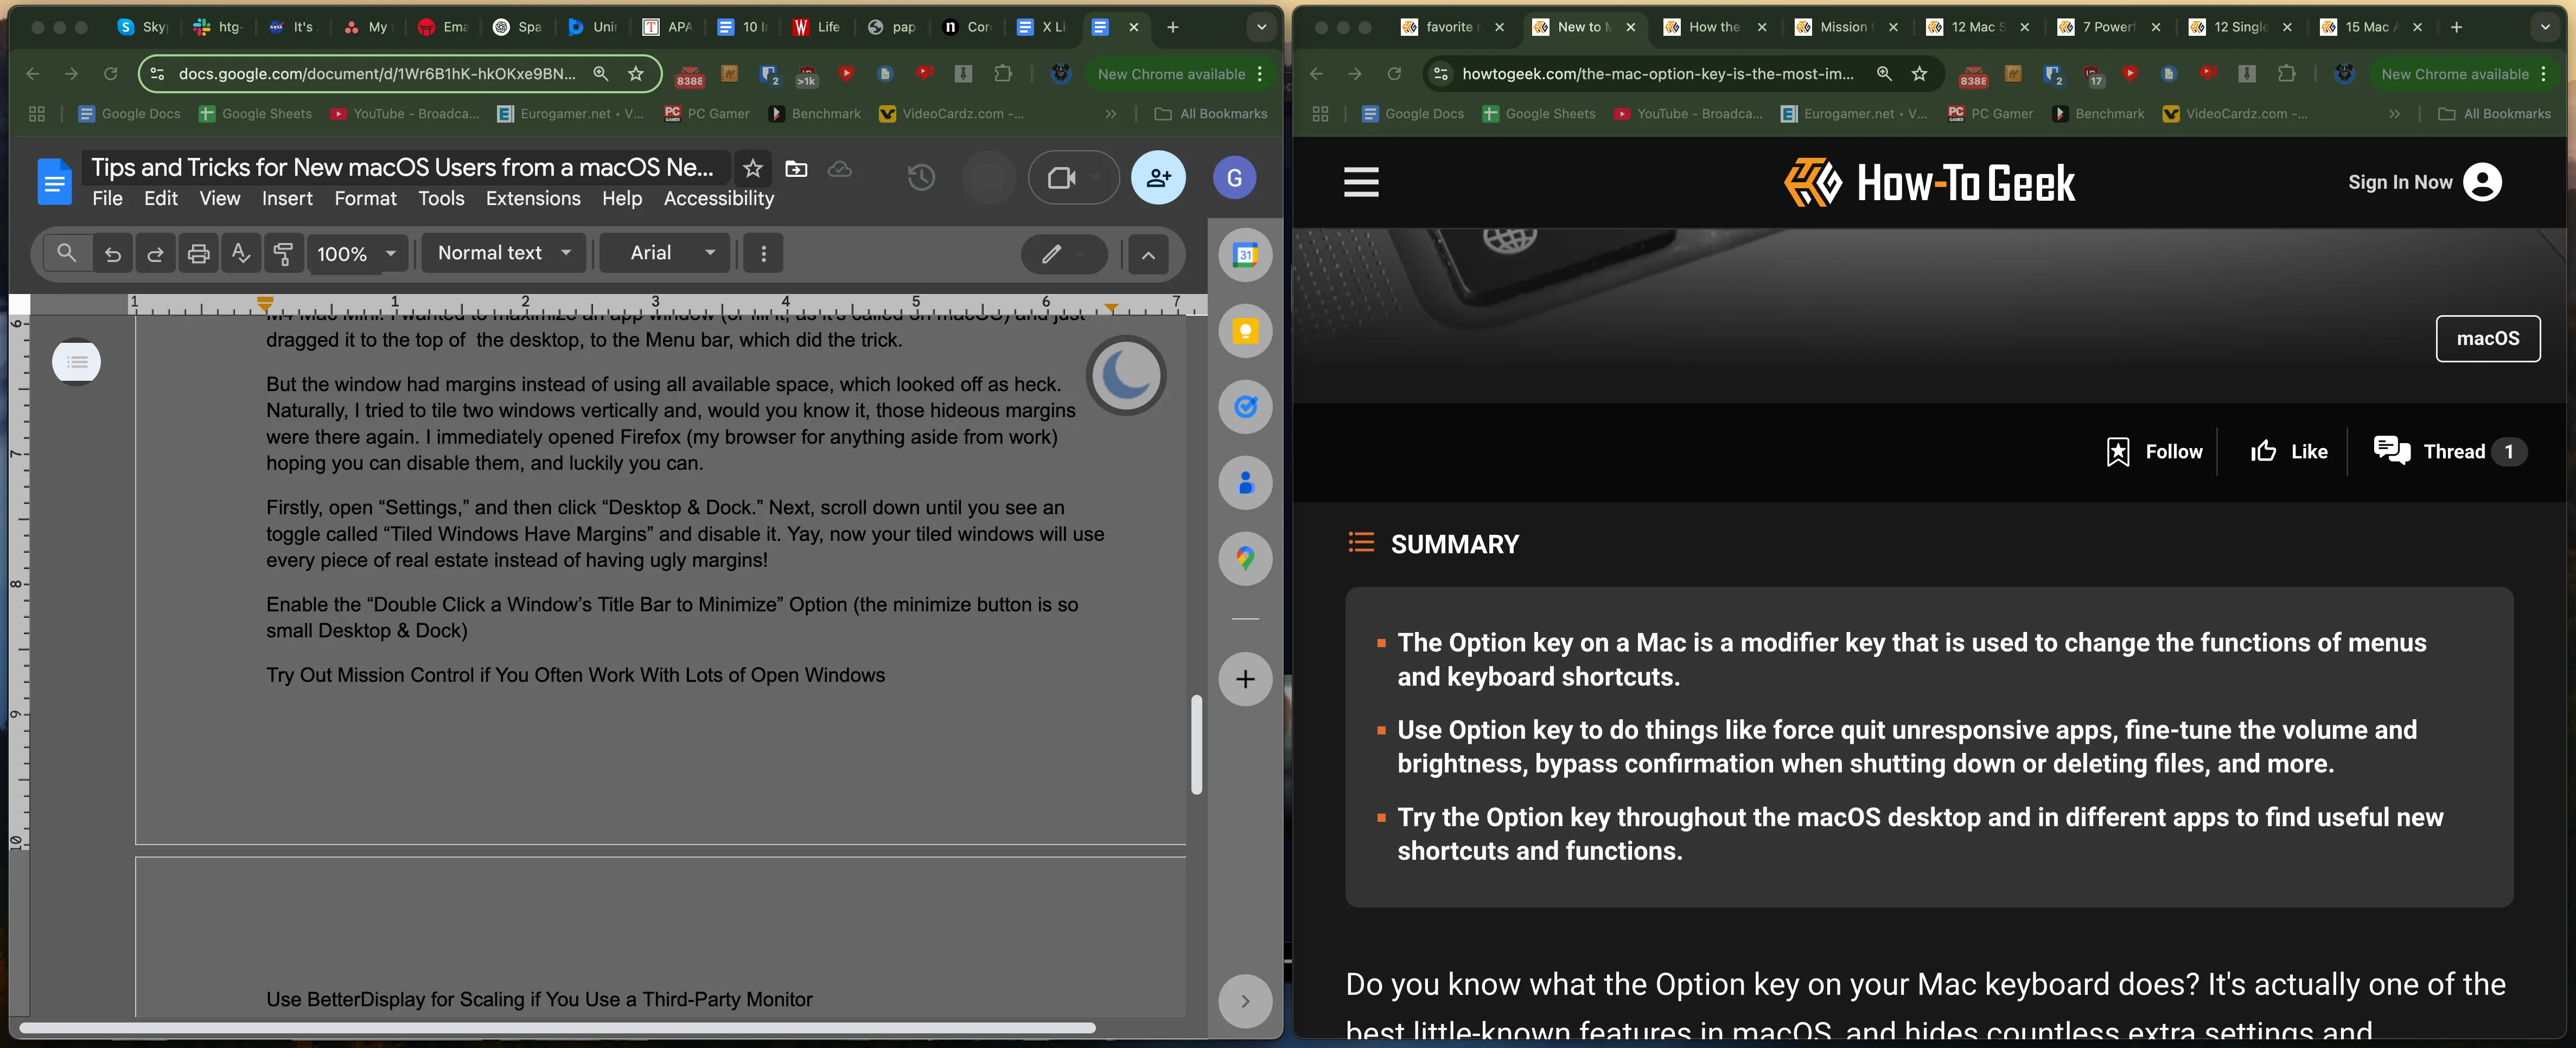
Task: Open the Format menu in Docs
Action: pyautogui.click(x=365, y=199)
